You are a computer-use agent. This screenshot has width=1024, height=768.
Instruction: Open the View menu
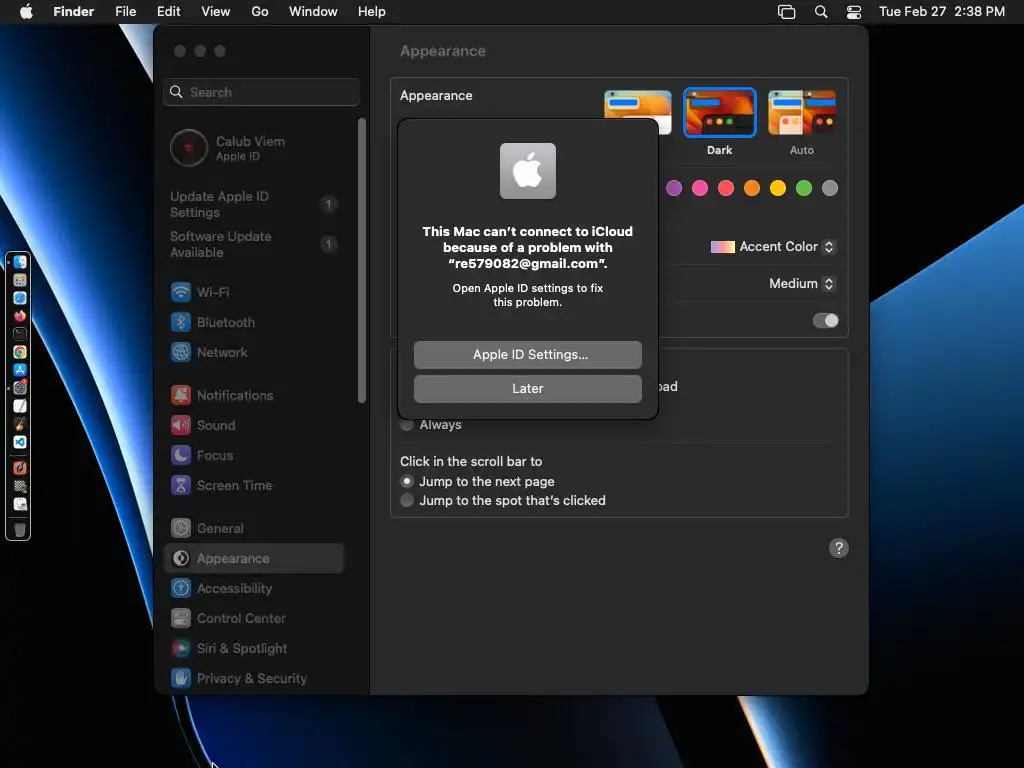pyautogui.click(x=216, y=12)
